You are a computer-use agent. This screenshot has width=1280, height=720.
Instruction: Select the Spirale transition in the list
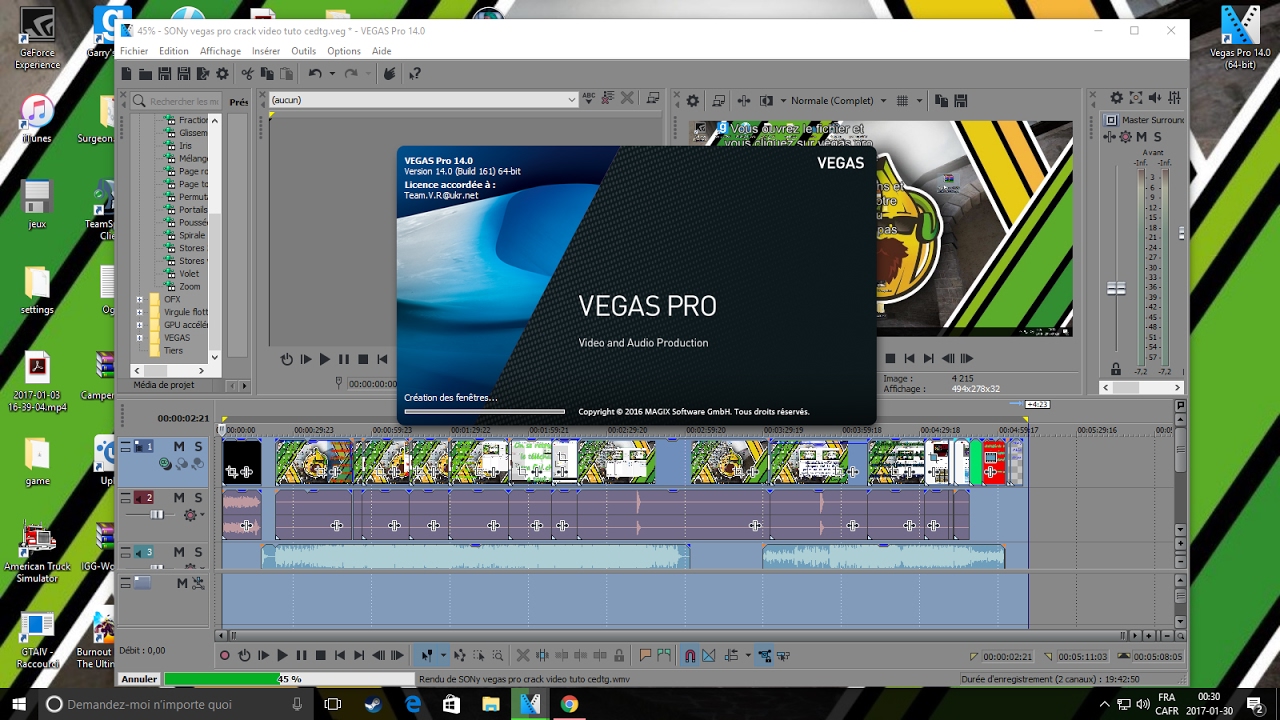pyautogui.click(x=191, y=235)
